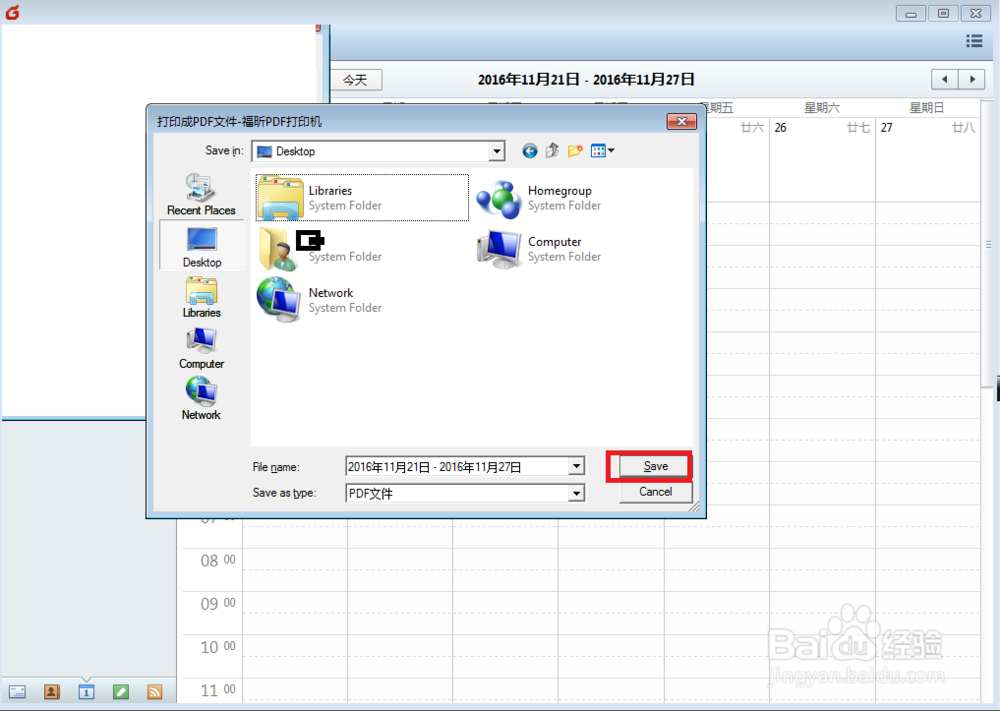The height and width of the screenshot is (711, 1000).
Task: Click the Foxmail logo icon
Action: (12, 12)
